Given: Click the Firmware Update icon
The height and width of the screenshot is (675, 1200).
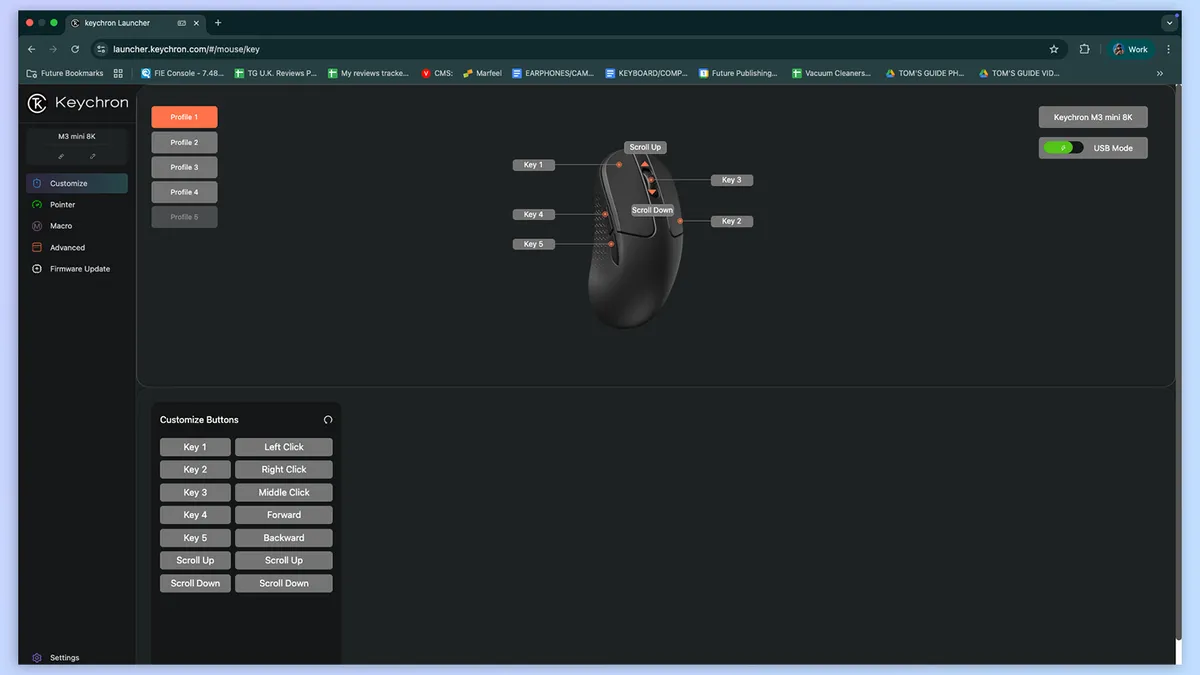Looking at the screenshot, I should (x=37, y=269).
